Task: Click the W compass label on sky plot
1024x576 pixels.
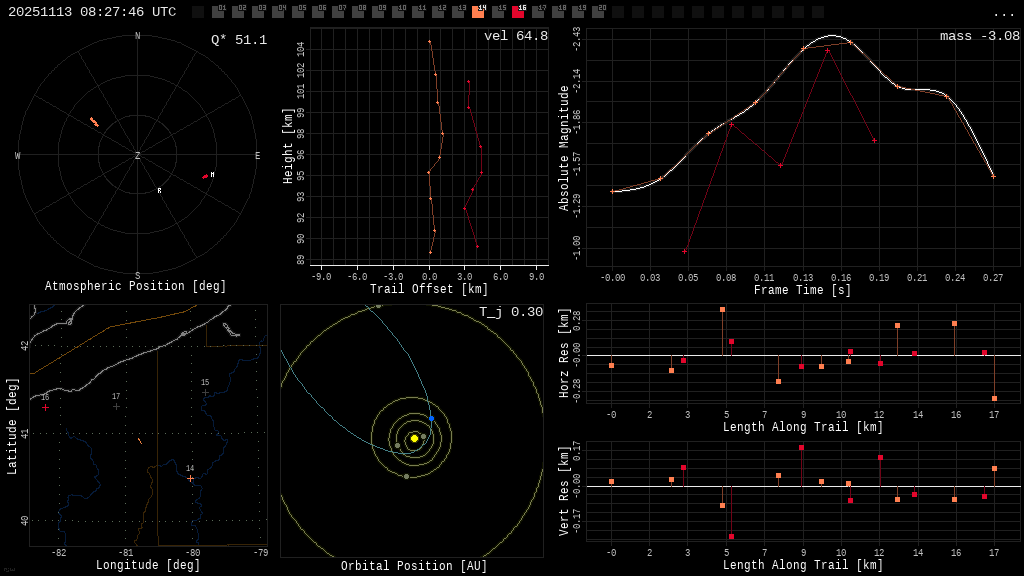Action: (18, 155)
